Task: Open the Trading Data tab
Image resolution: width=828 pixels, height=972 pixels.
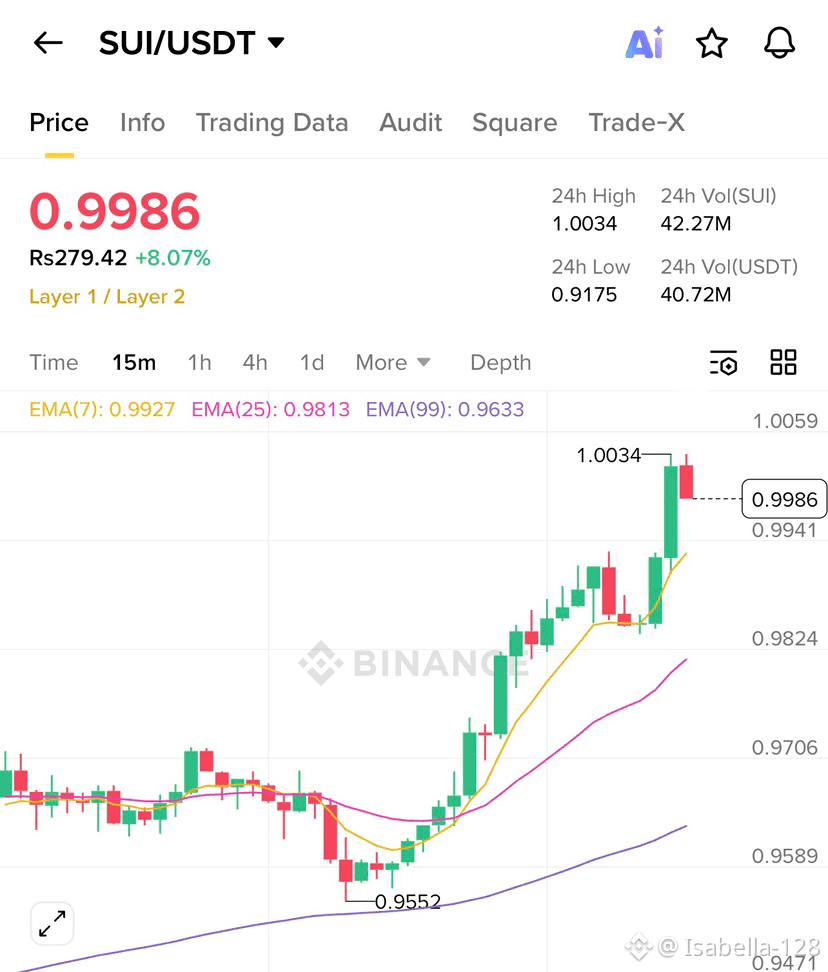Action: tap(272, 123)
